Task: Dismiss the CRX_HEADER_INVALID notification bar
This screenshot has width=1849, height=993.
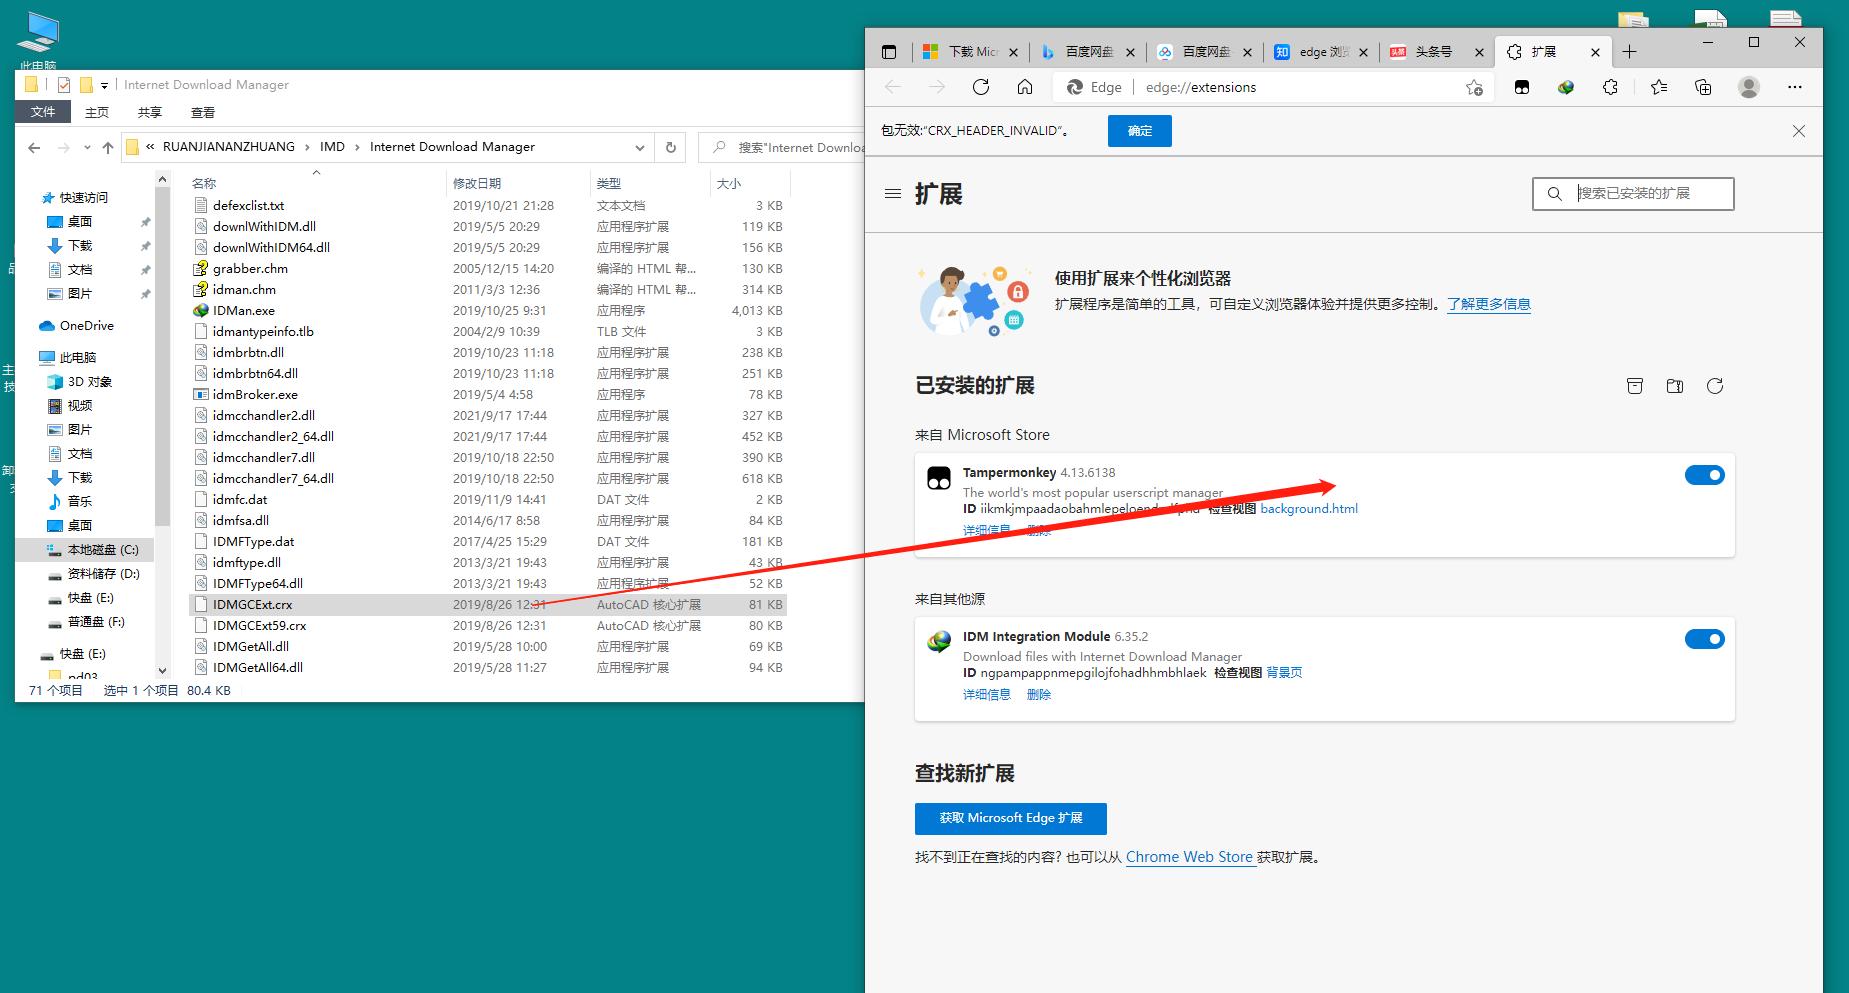Action: coord(1799,131)
